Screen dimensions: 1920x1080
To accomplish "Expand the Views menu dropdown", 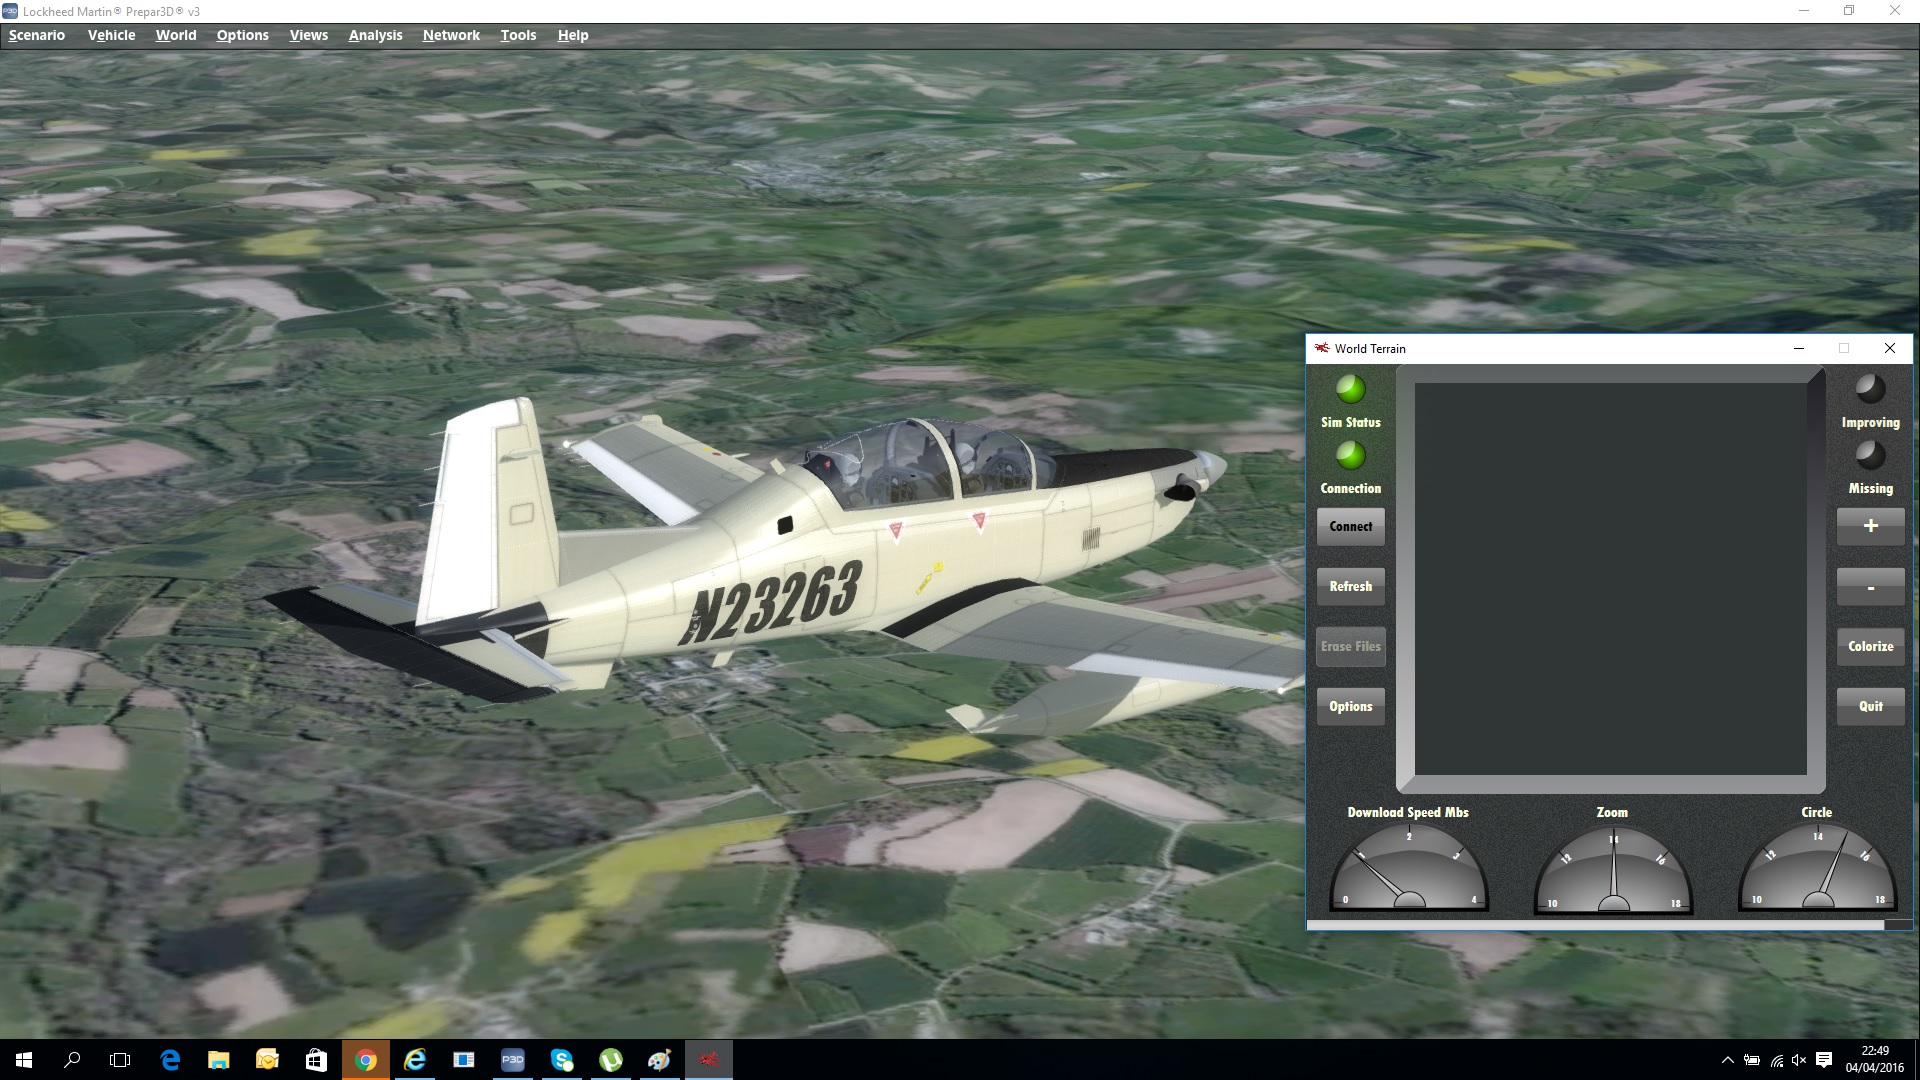I will coord(308,35).
